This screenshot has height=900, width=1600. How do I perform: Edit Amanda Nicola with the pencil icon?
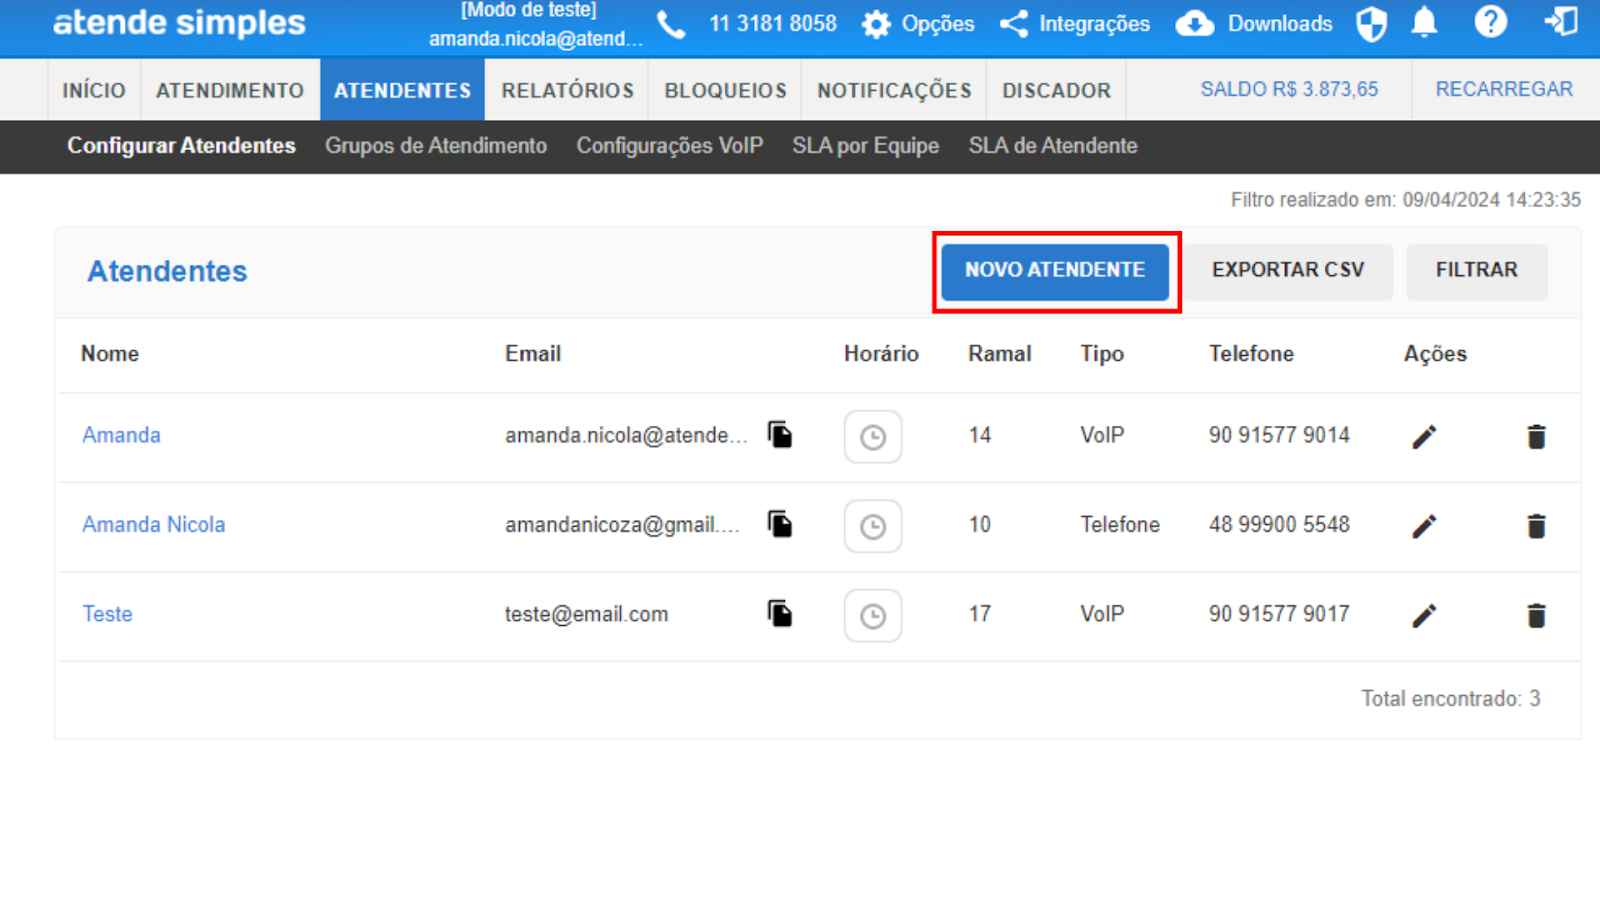[x=1424, y=526]
